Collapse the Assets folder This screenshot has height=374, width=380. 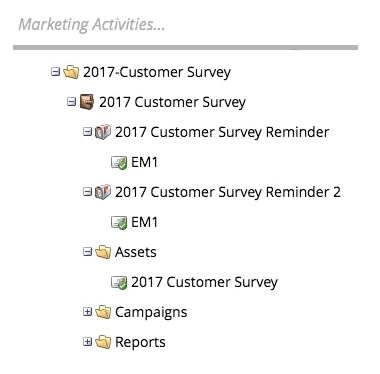(x=87, y=252)
